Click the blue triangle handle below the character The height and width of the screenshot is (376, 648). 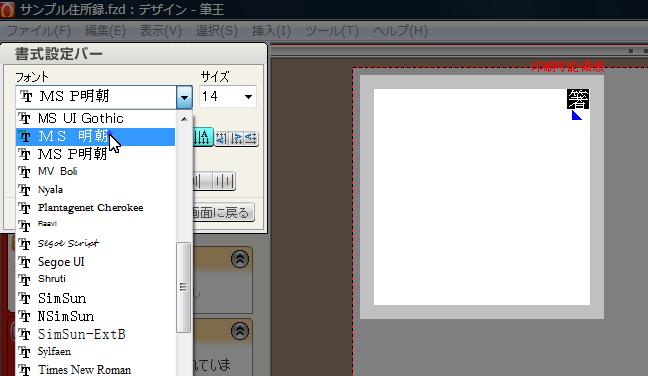(577, 115)
